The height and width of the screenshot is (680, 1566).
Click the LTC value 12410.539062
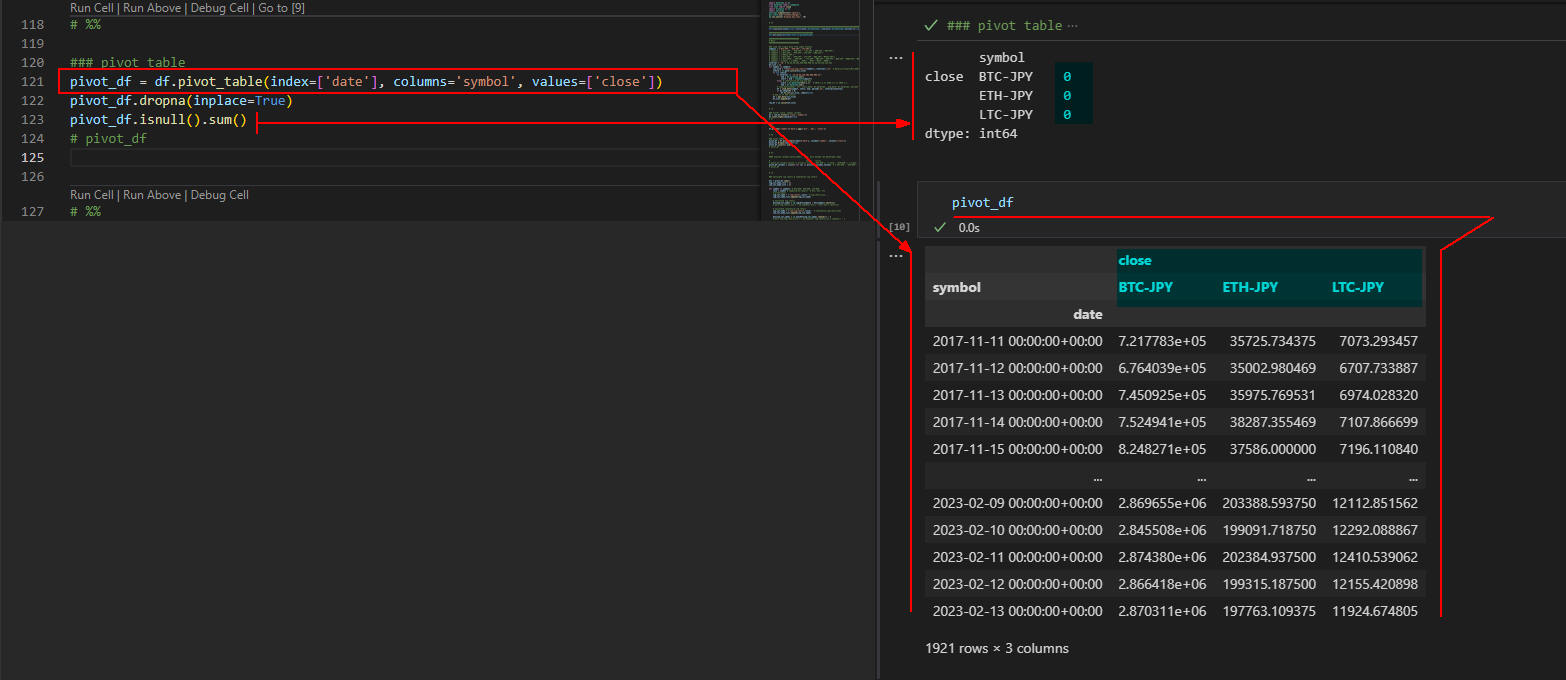coord(1375,557)
